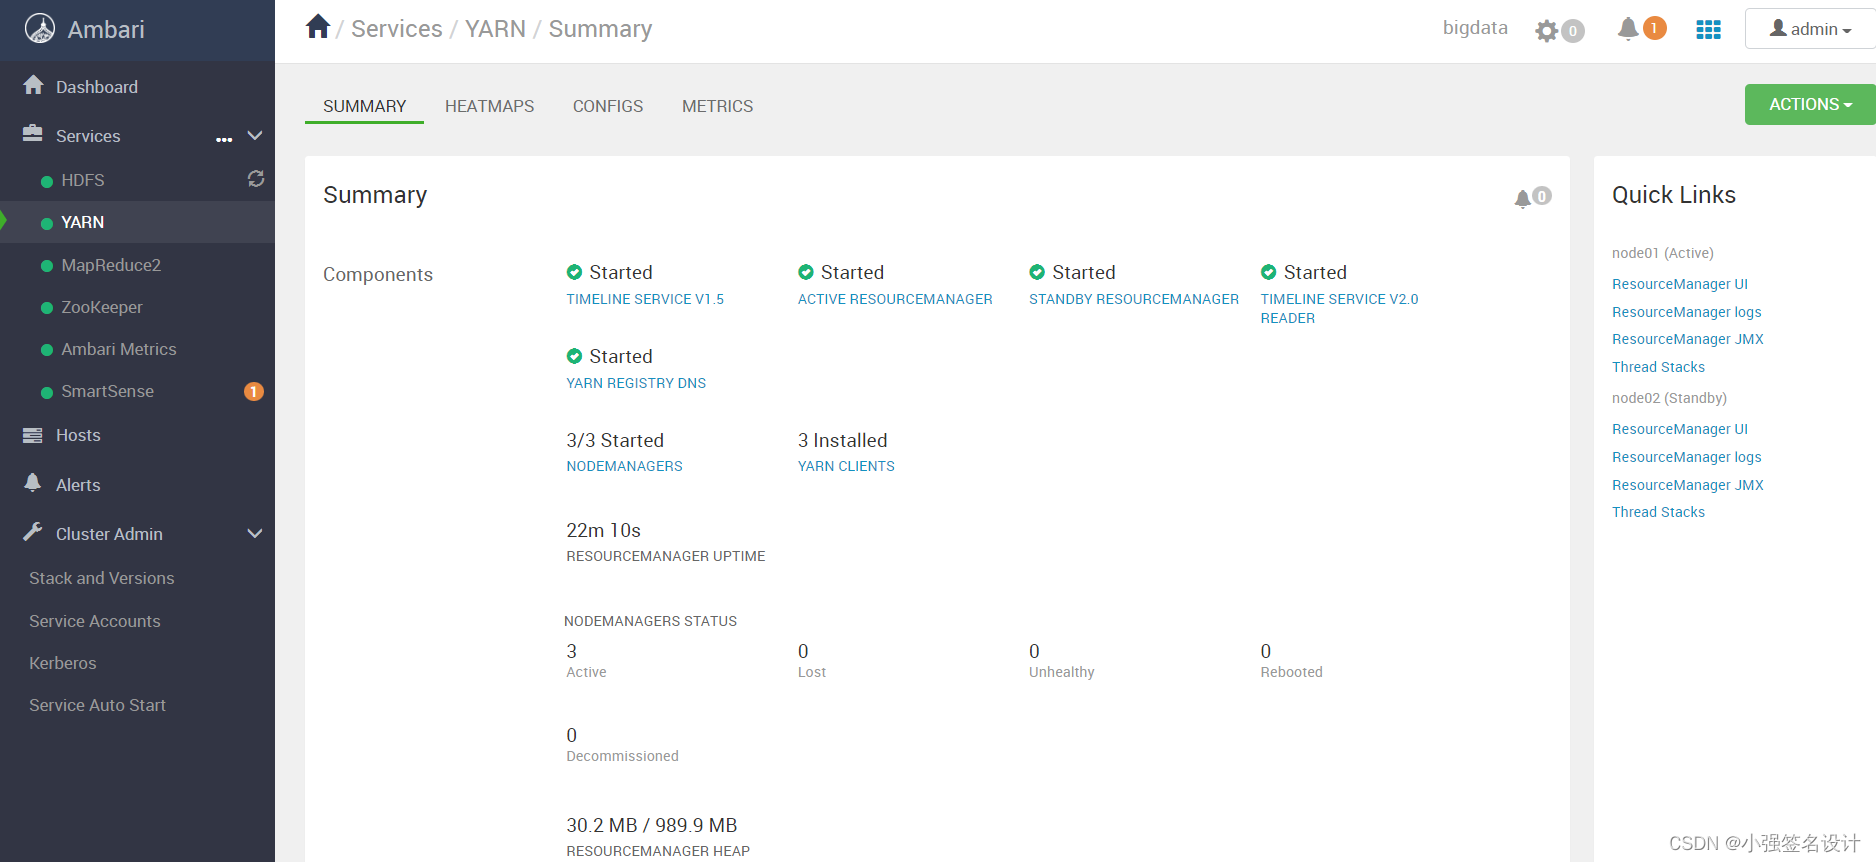Open alerts bell in top bar
The width and height of the screenshot is (1876, 862).
pos(1628,29)
